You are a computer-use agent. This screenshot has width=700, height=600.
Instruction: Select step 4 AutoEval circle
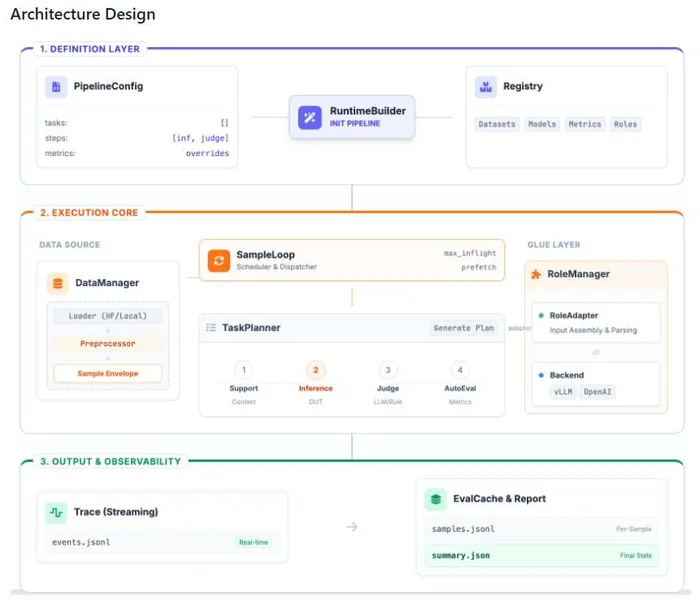click(x=459, y=370)
